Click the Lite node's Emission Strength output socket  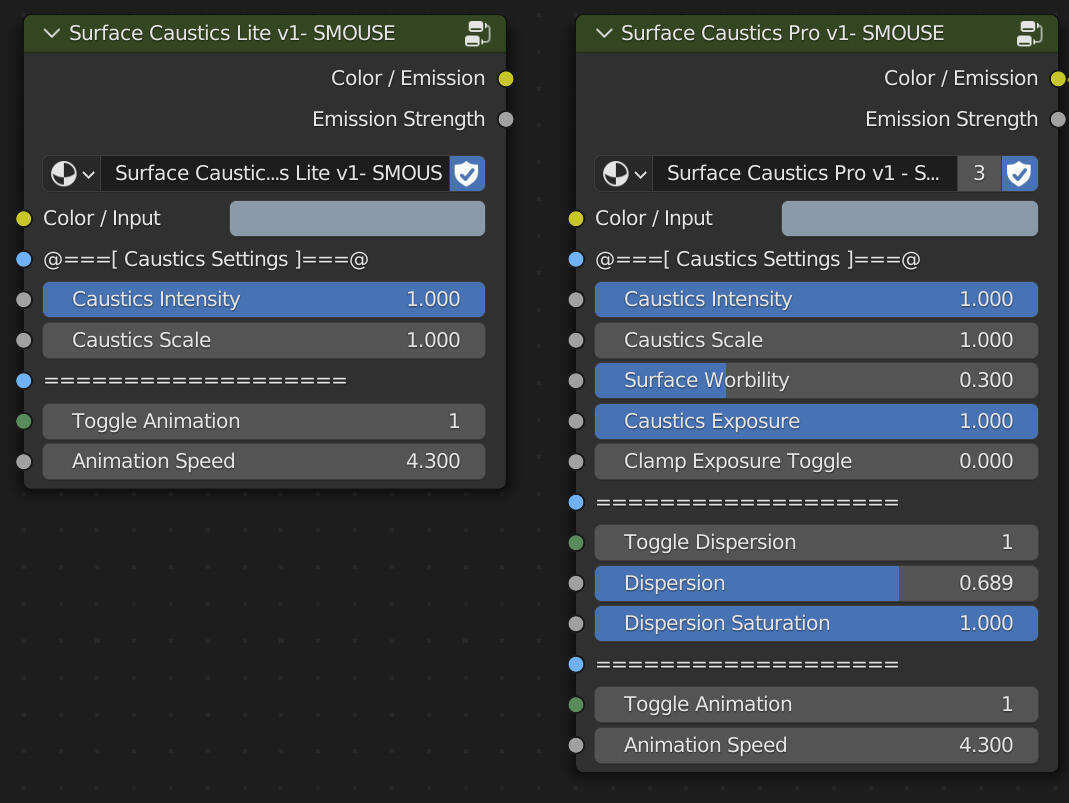click(x=506, y=120)
